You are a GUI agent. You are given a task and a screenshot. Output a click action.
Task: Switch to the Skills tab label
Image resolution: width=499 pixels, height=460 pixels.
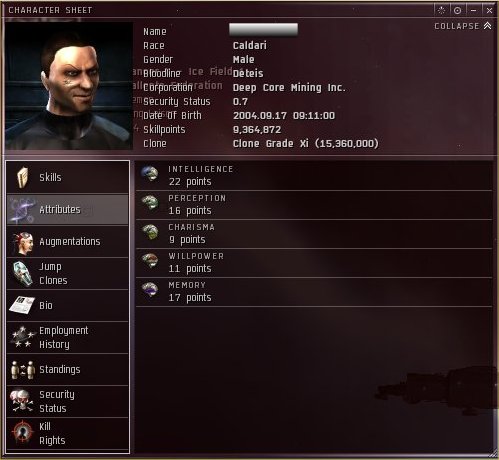point(50,177)
